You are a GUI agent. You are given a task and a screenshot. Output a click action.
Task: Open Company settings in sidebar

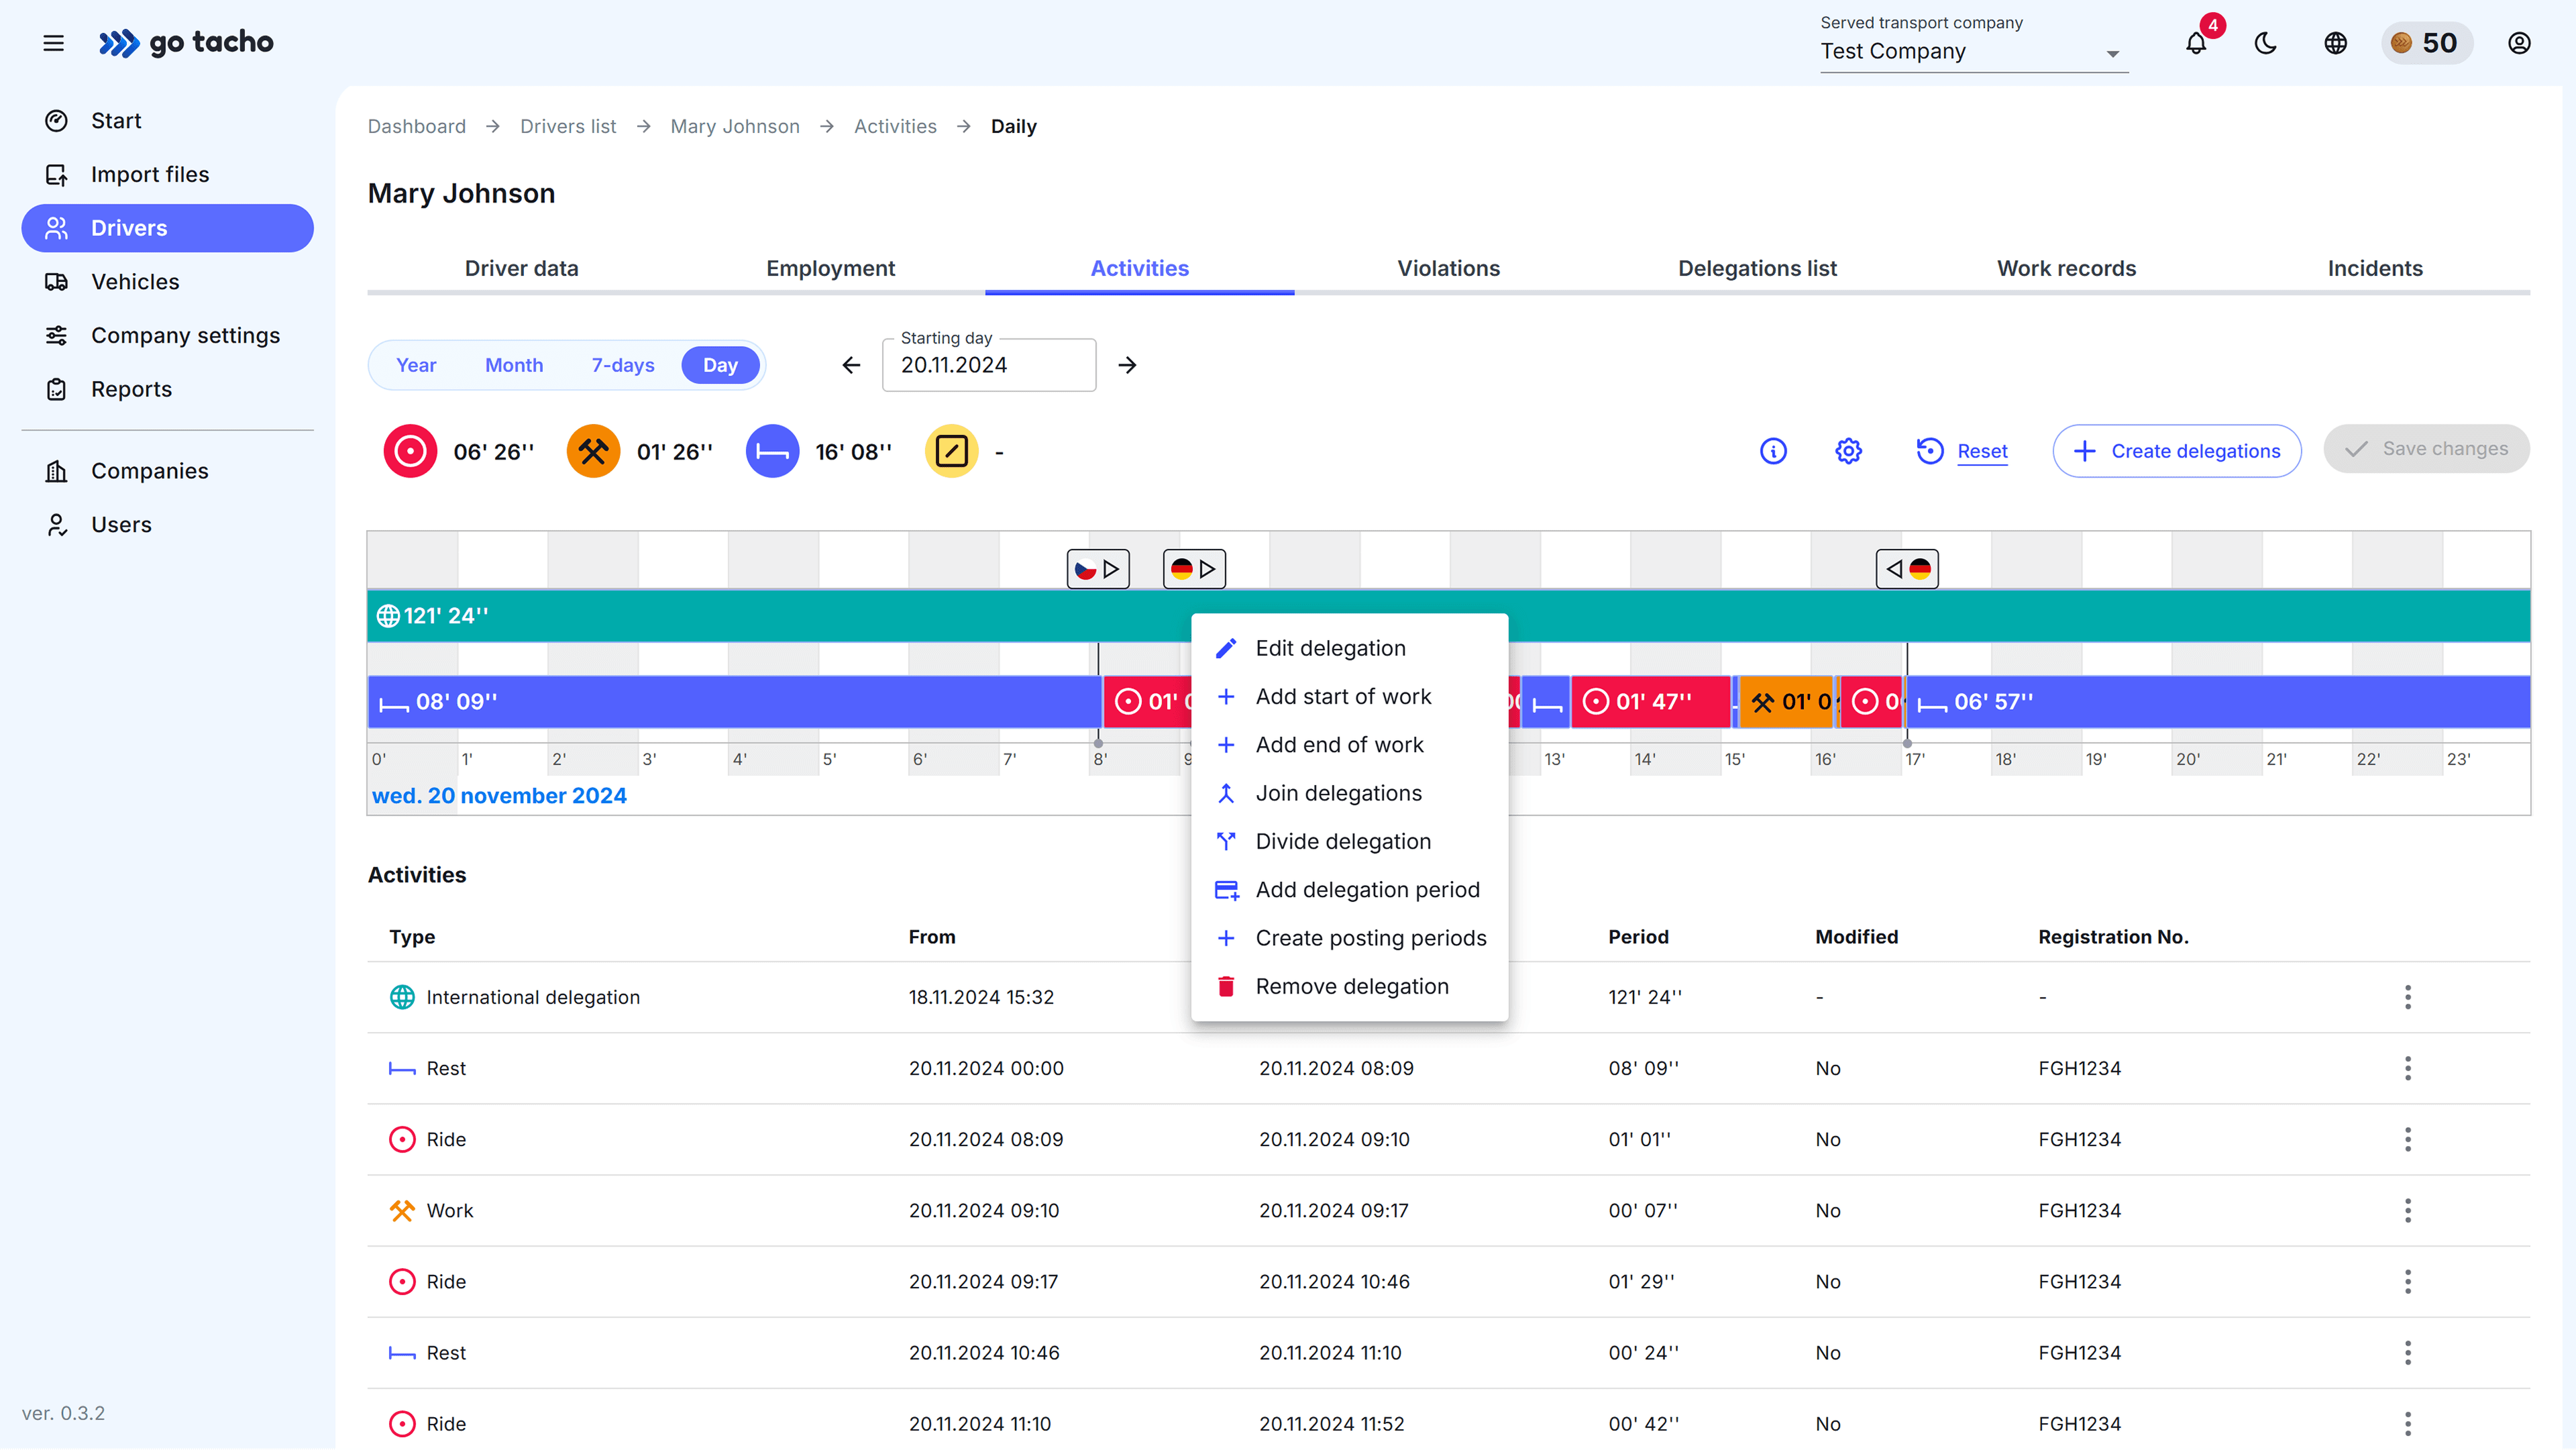coord(167,336)
